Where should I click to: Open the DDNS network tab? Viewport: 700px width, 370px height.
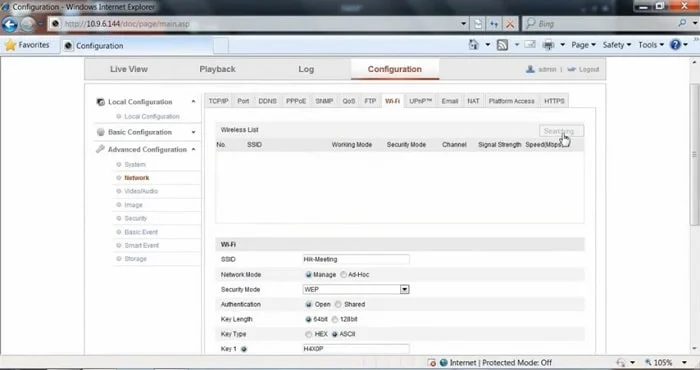click(x=267, y=101)
